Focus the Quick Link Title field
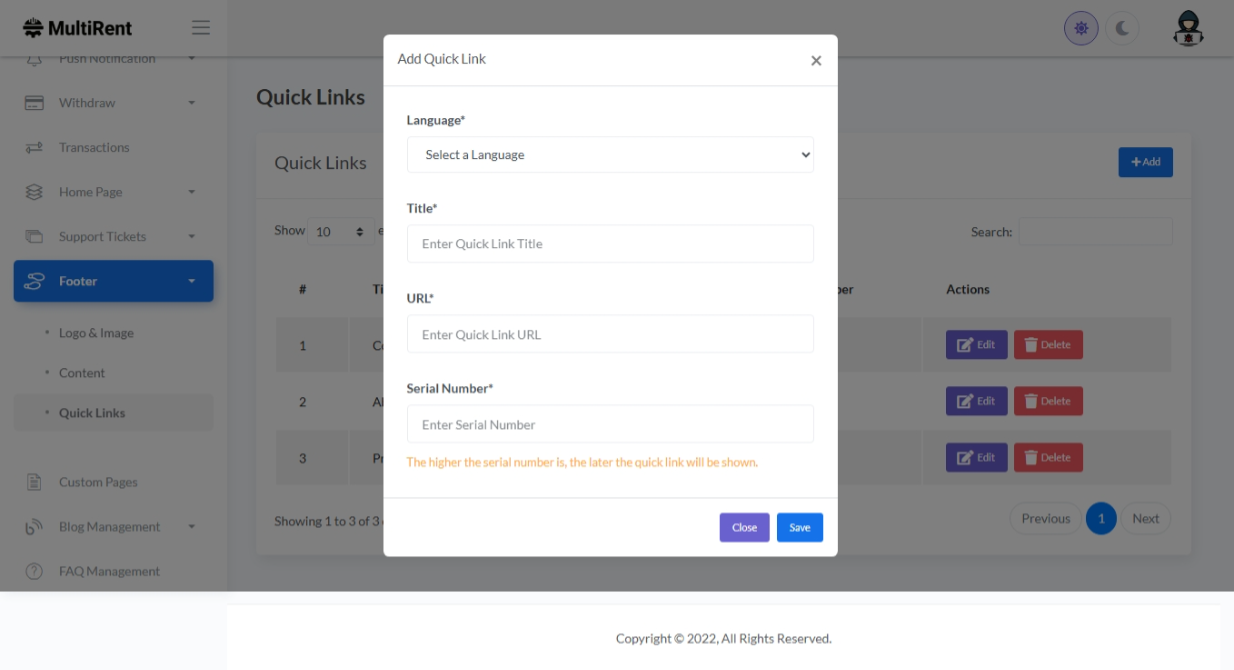Screen dimensions: 1234x670 (610, 244)
